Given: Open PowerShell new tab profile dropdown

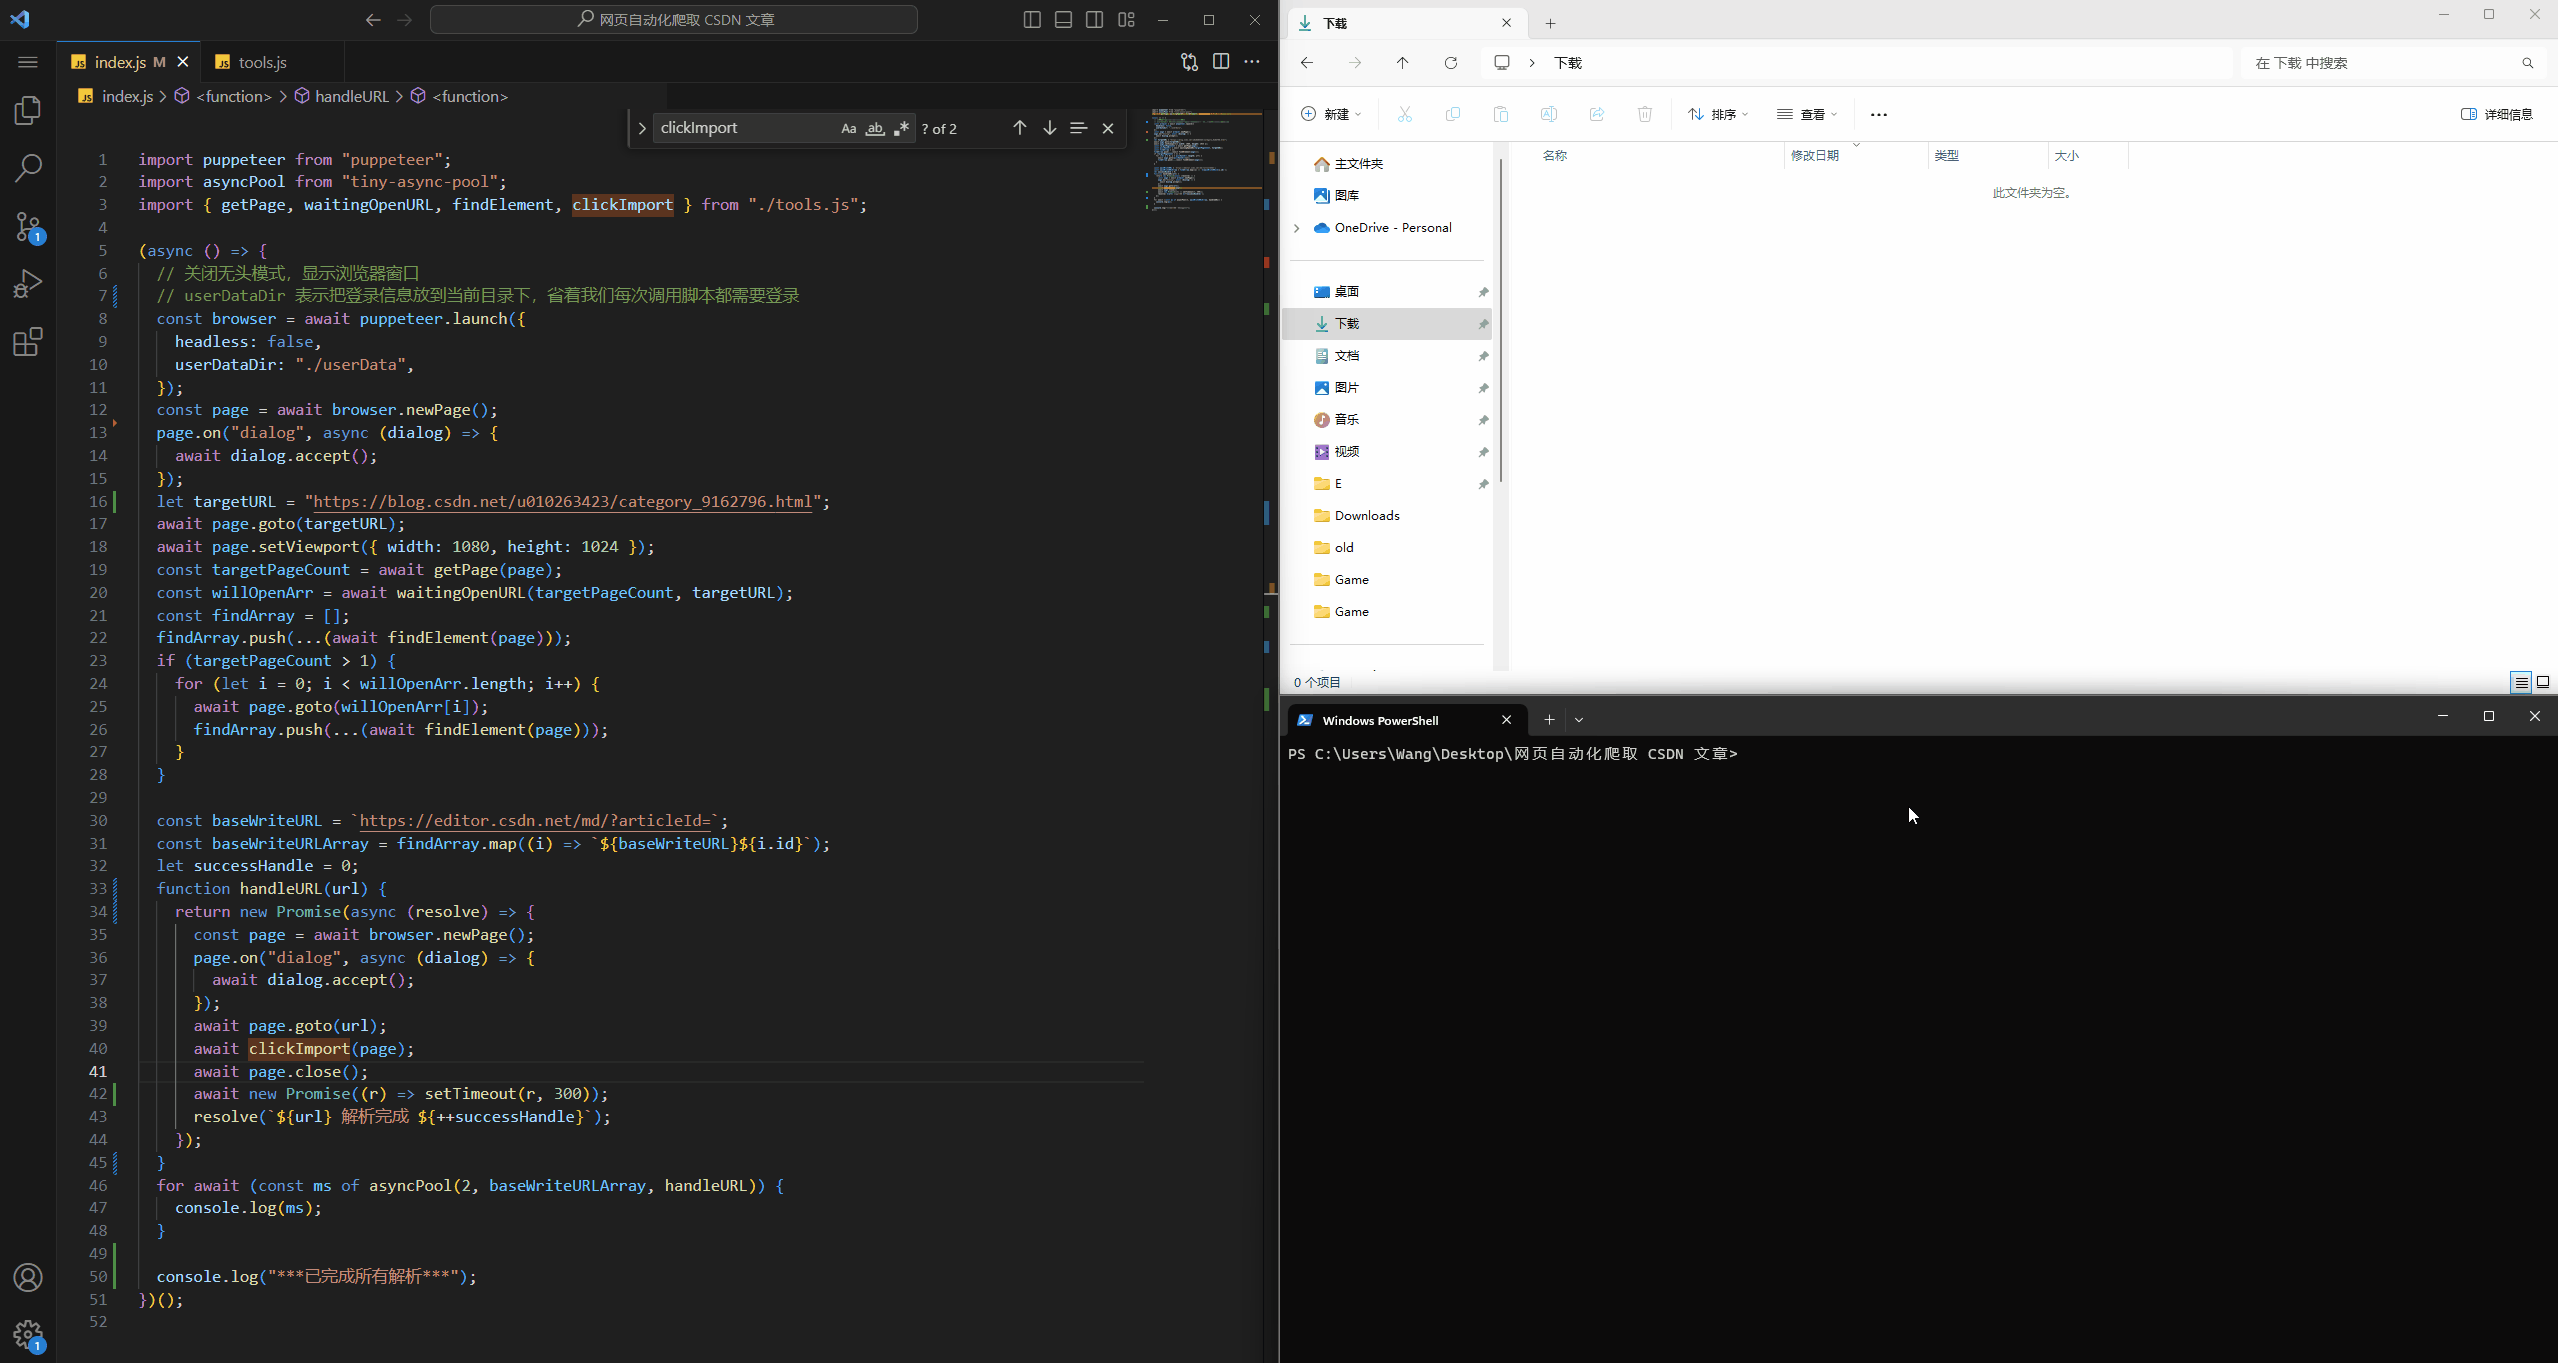Looking at the screenshot, I should (x=1579, y=719).
